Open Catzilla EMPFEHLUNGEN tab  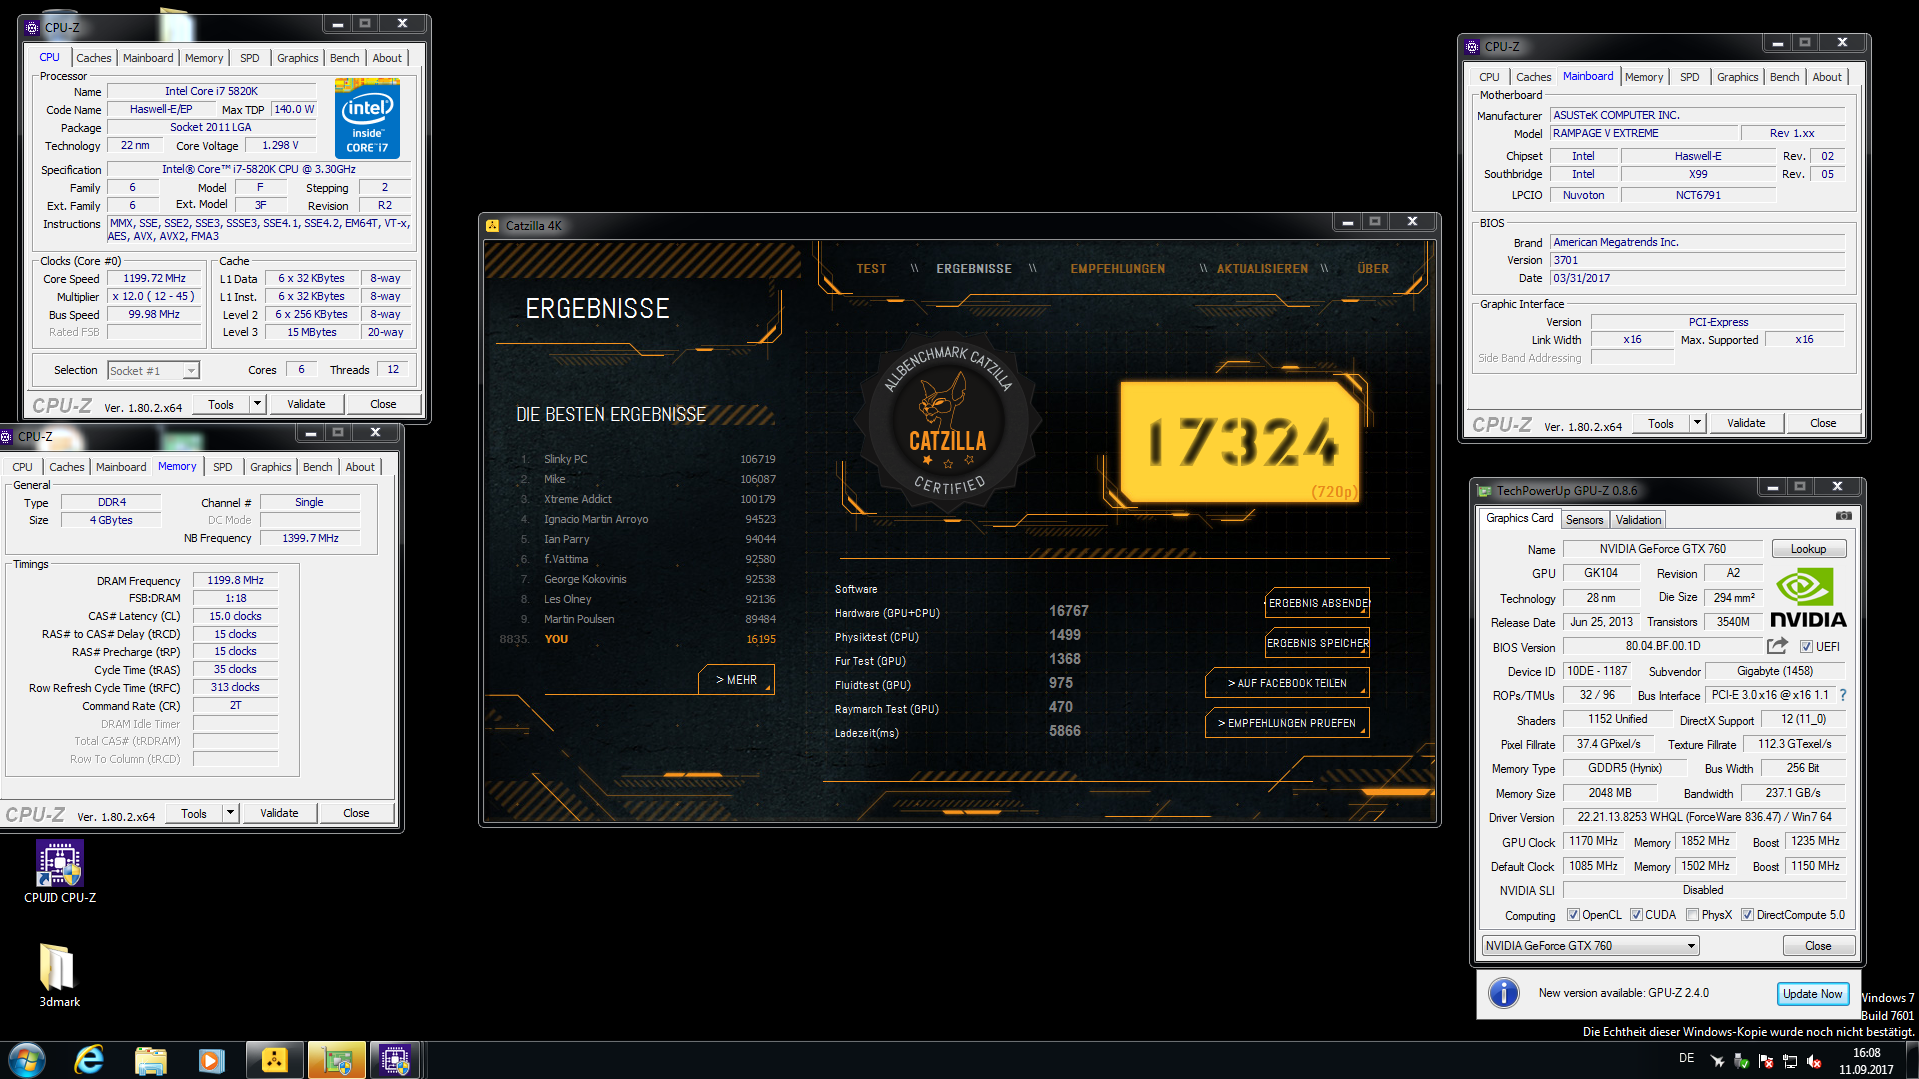coord(1117,269)
